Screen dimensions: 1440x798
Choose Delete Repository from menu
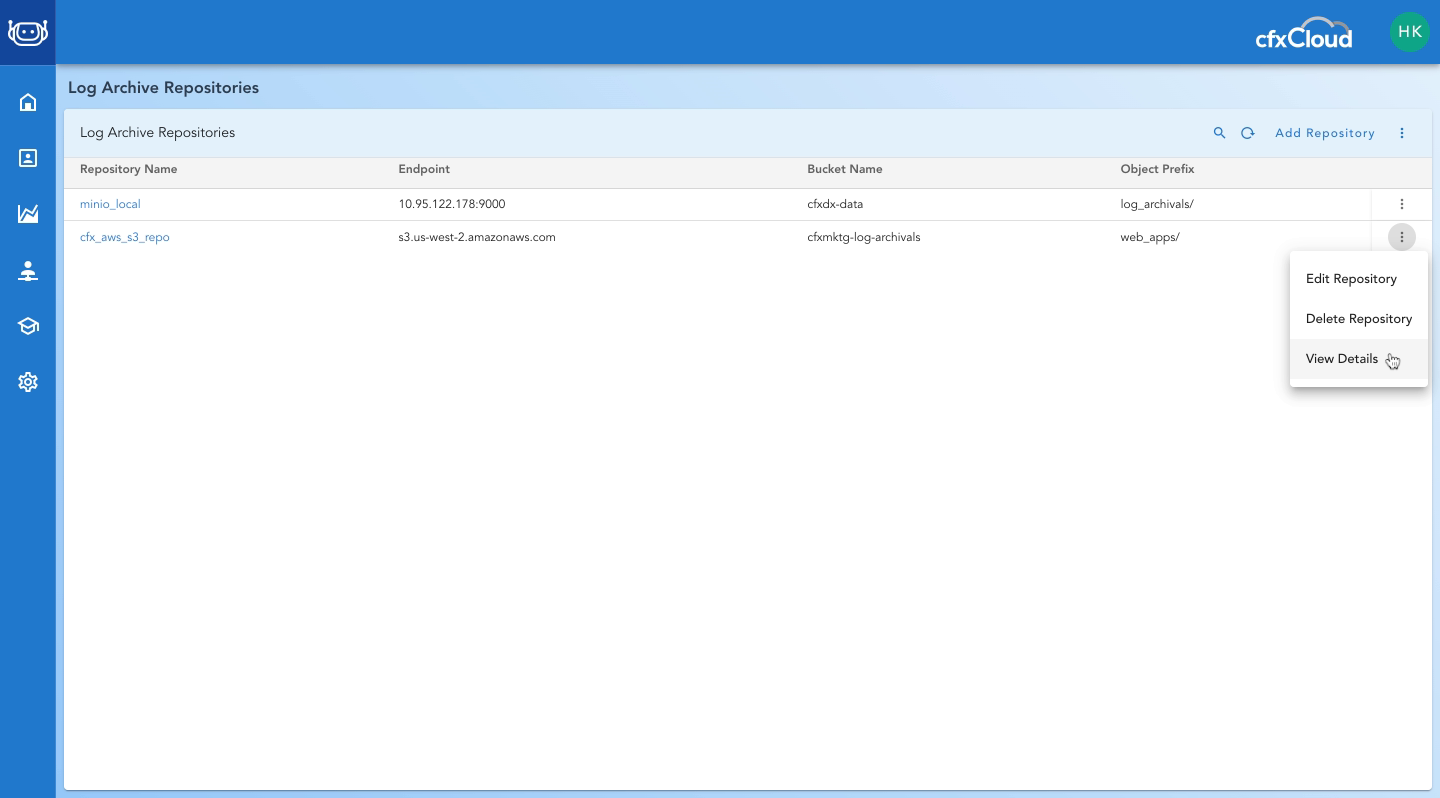pyautogui.click(x=1359, y=319)
